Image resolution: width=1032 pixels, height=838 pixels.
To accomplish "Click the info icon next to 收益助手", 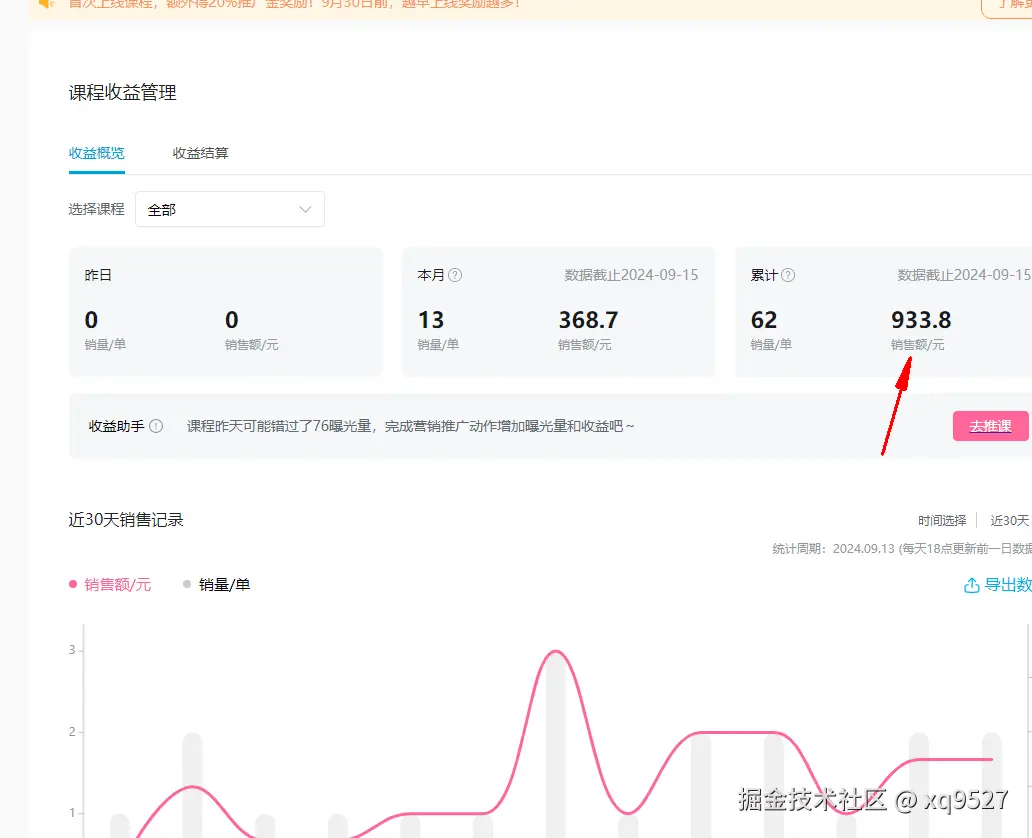I will click(x=156, y=426).
